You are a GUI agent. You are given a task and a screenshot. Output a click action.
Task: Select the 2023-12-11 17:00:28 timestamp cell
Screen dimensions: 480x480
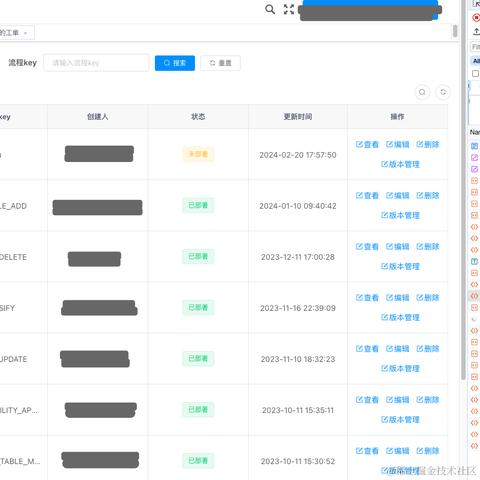tap(298, 257)
